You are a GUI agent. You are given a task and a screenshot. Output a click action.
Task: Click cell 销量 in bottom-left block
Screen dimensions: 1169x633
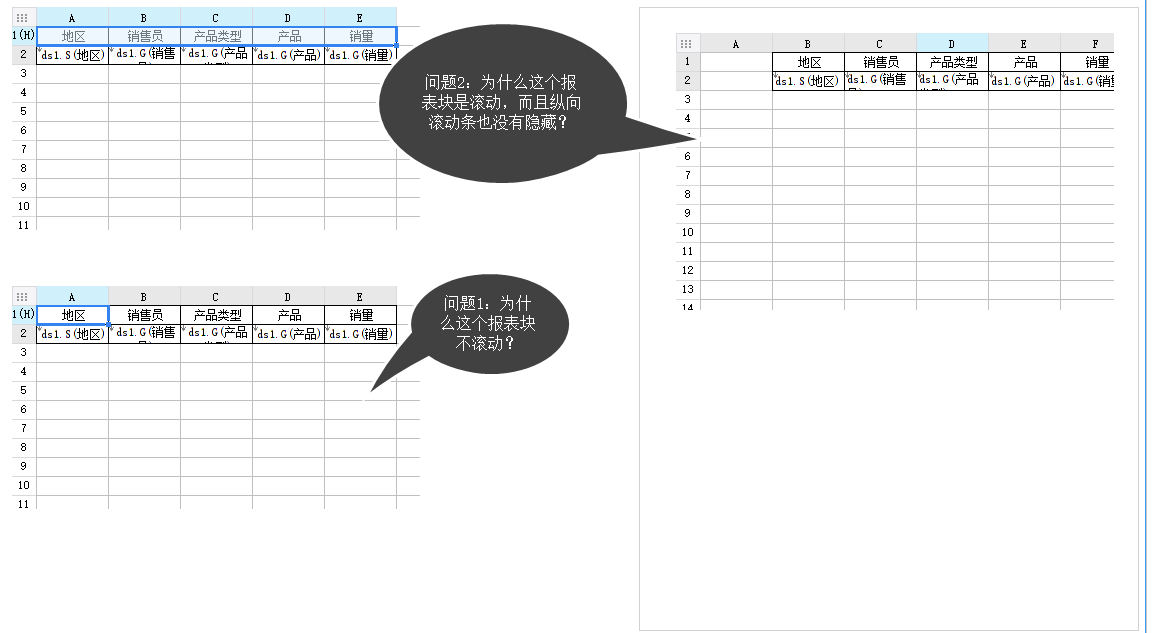point(360,315)
